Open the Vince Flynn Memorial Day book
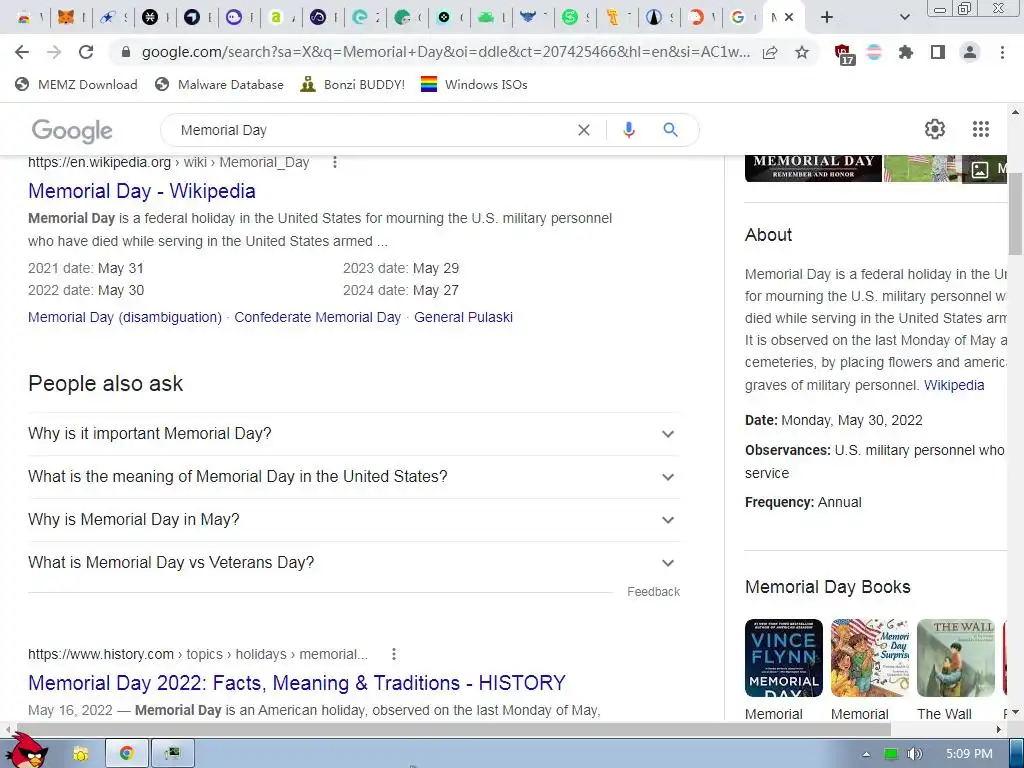 pyautogui.click(x=784, y=658)
